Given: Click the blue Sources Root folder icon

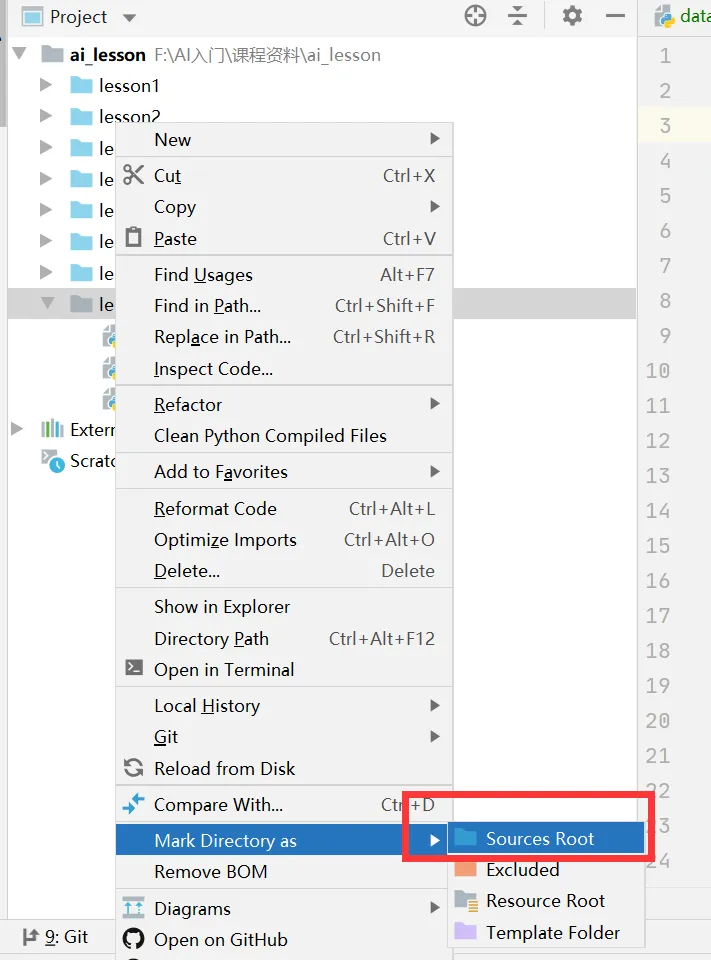Looking at the screenshot, I should [x=466, y=837].
